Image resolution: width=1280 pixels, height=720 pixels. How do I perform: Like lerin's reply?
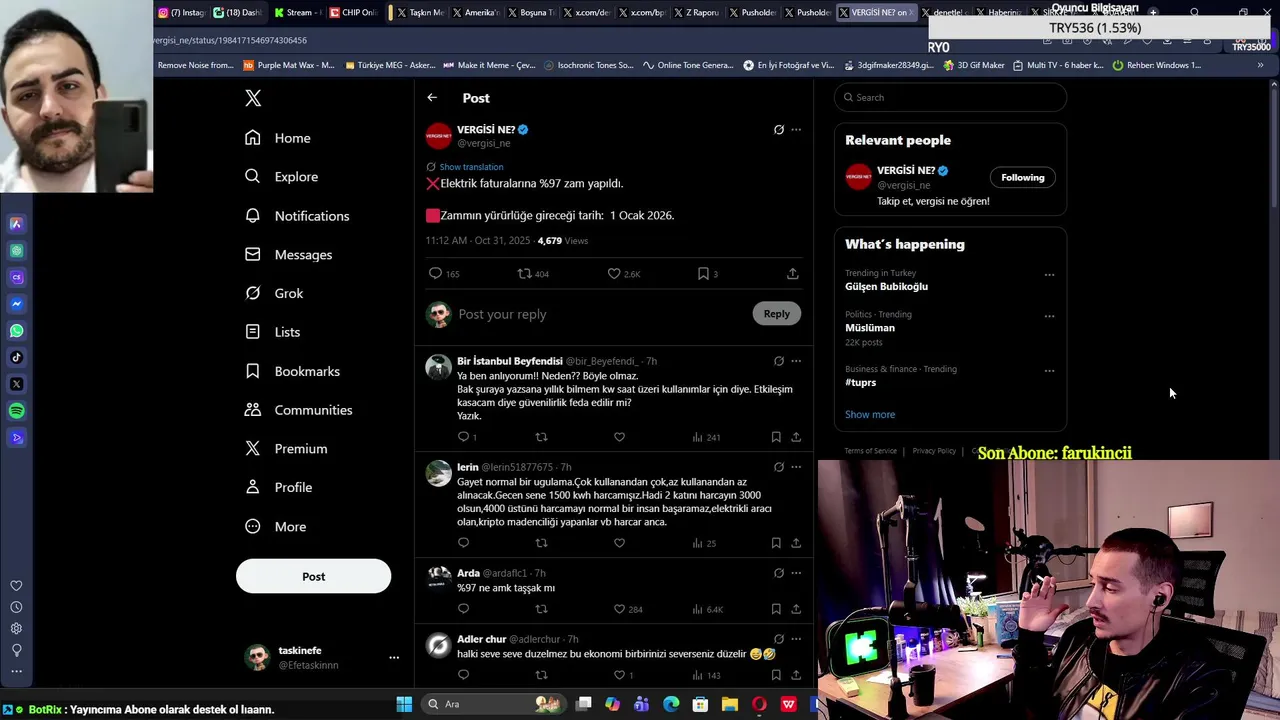619,543
